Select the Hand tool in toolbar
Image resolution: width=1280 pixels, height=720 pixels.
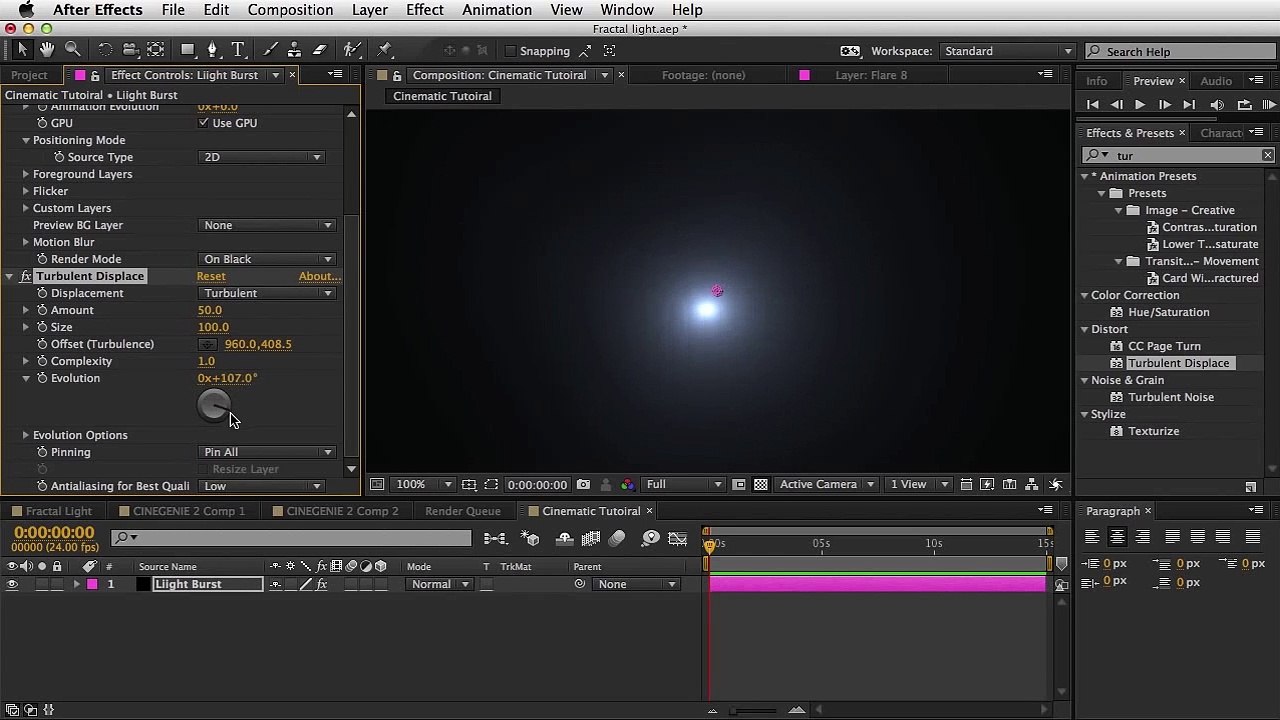tap(47, 50)
